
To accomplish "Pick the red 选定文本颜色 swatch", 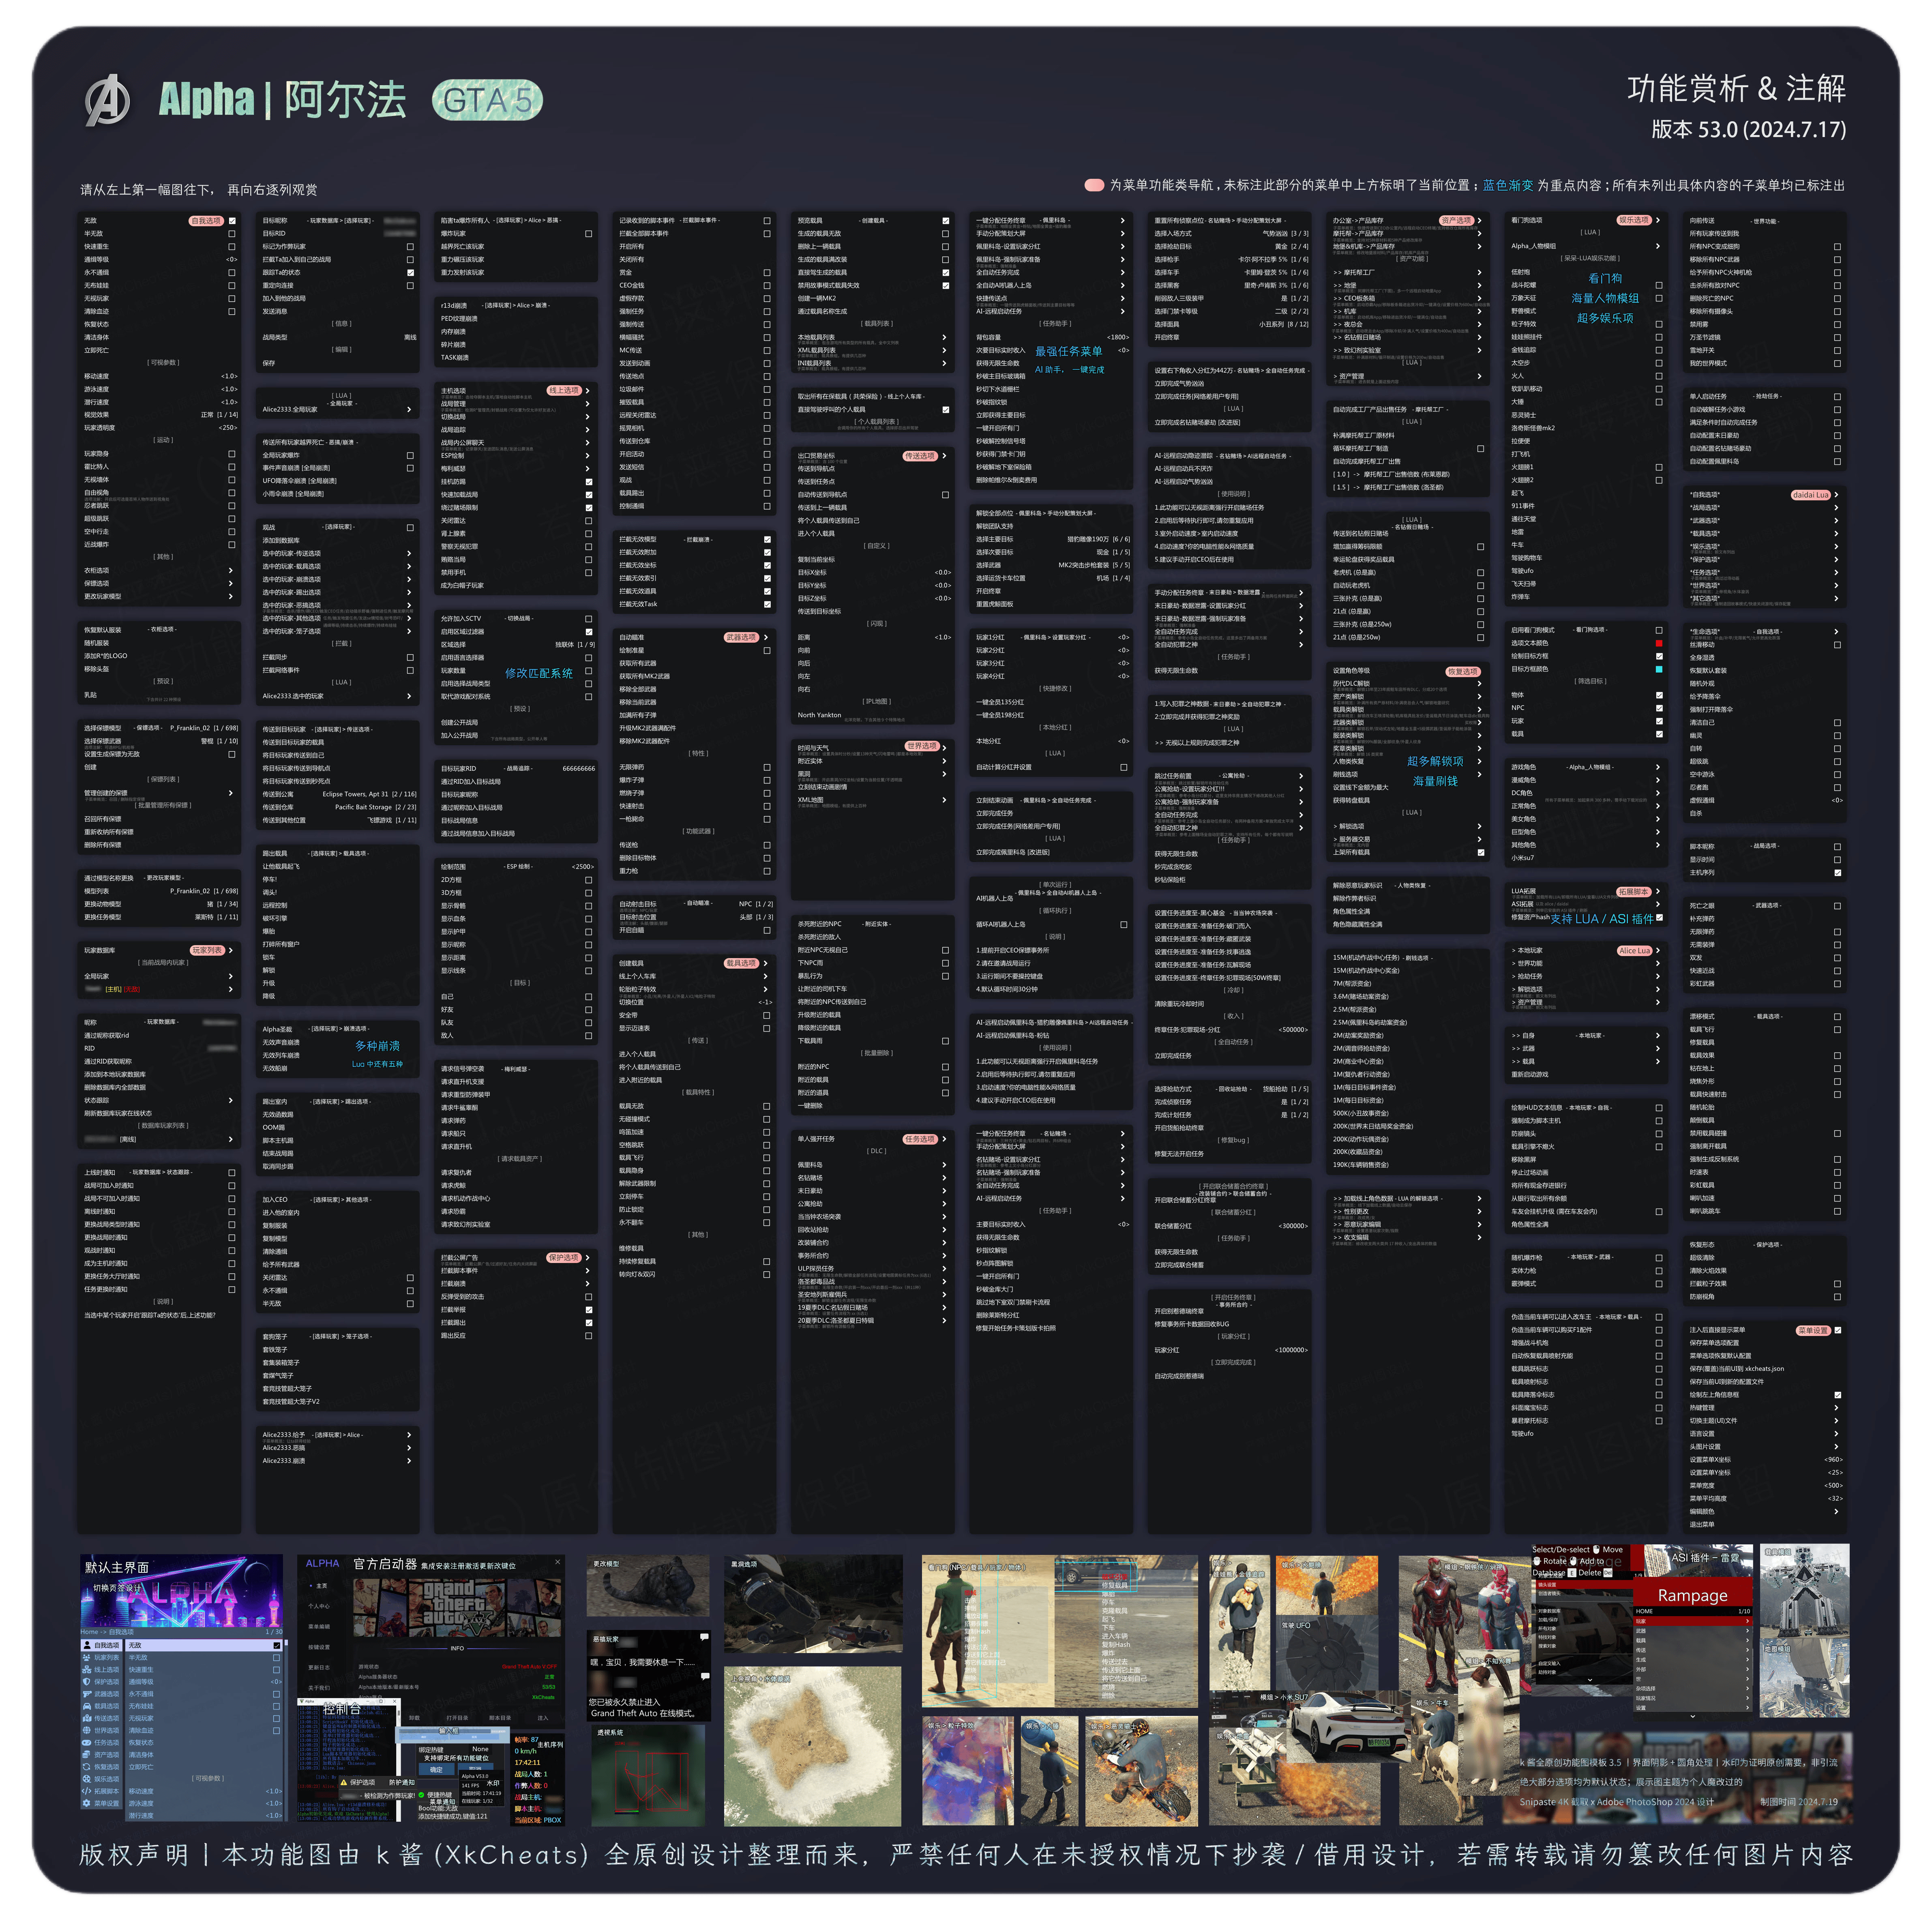I will [1659, 643].
